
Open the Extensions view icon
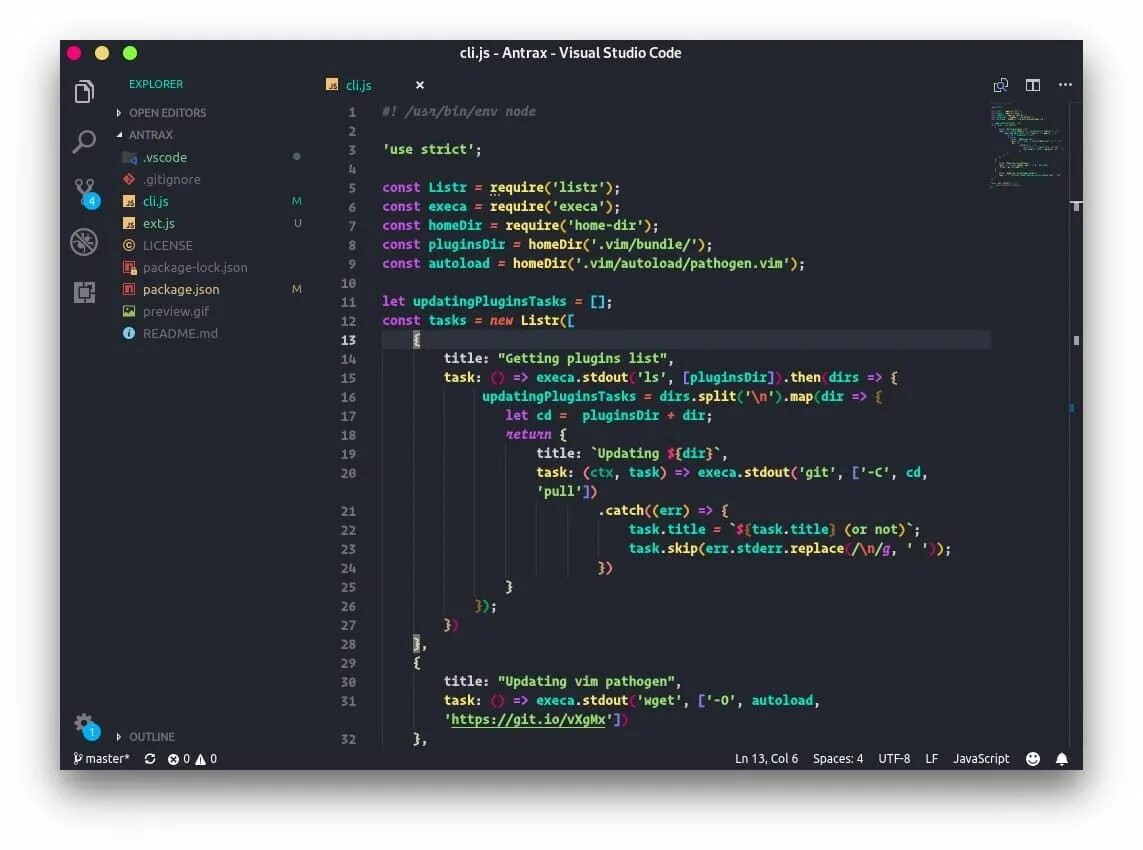pos(85,292)
